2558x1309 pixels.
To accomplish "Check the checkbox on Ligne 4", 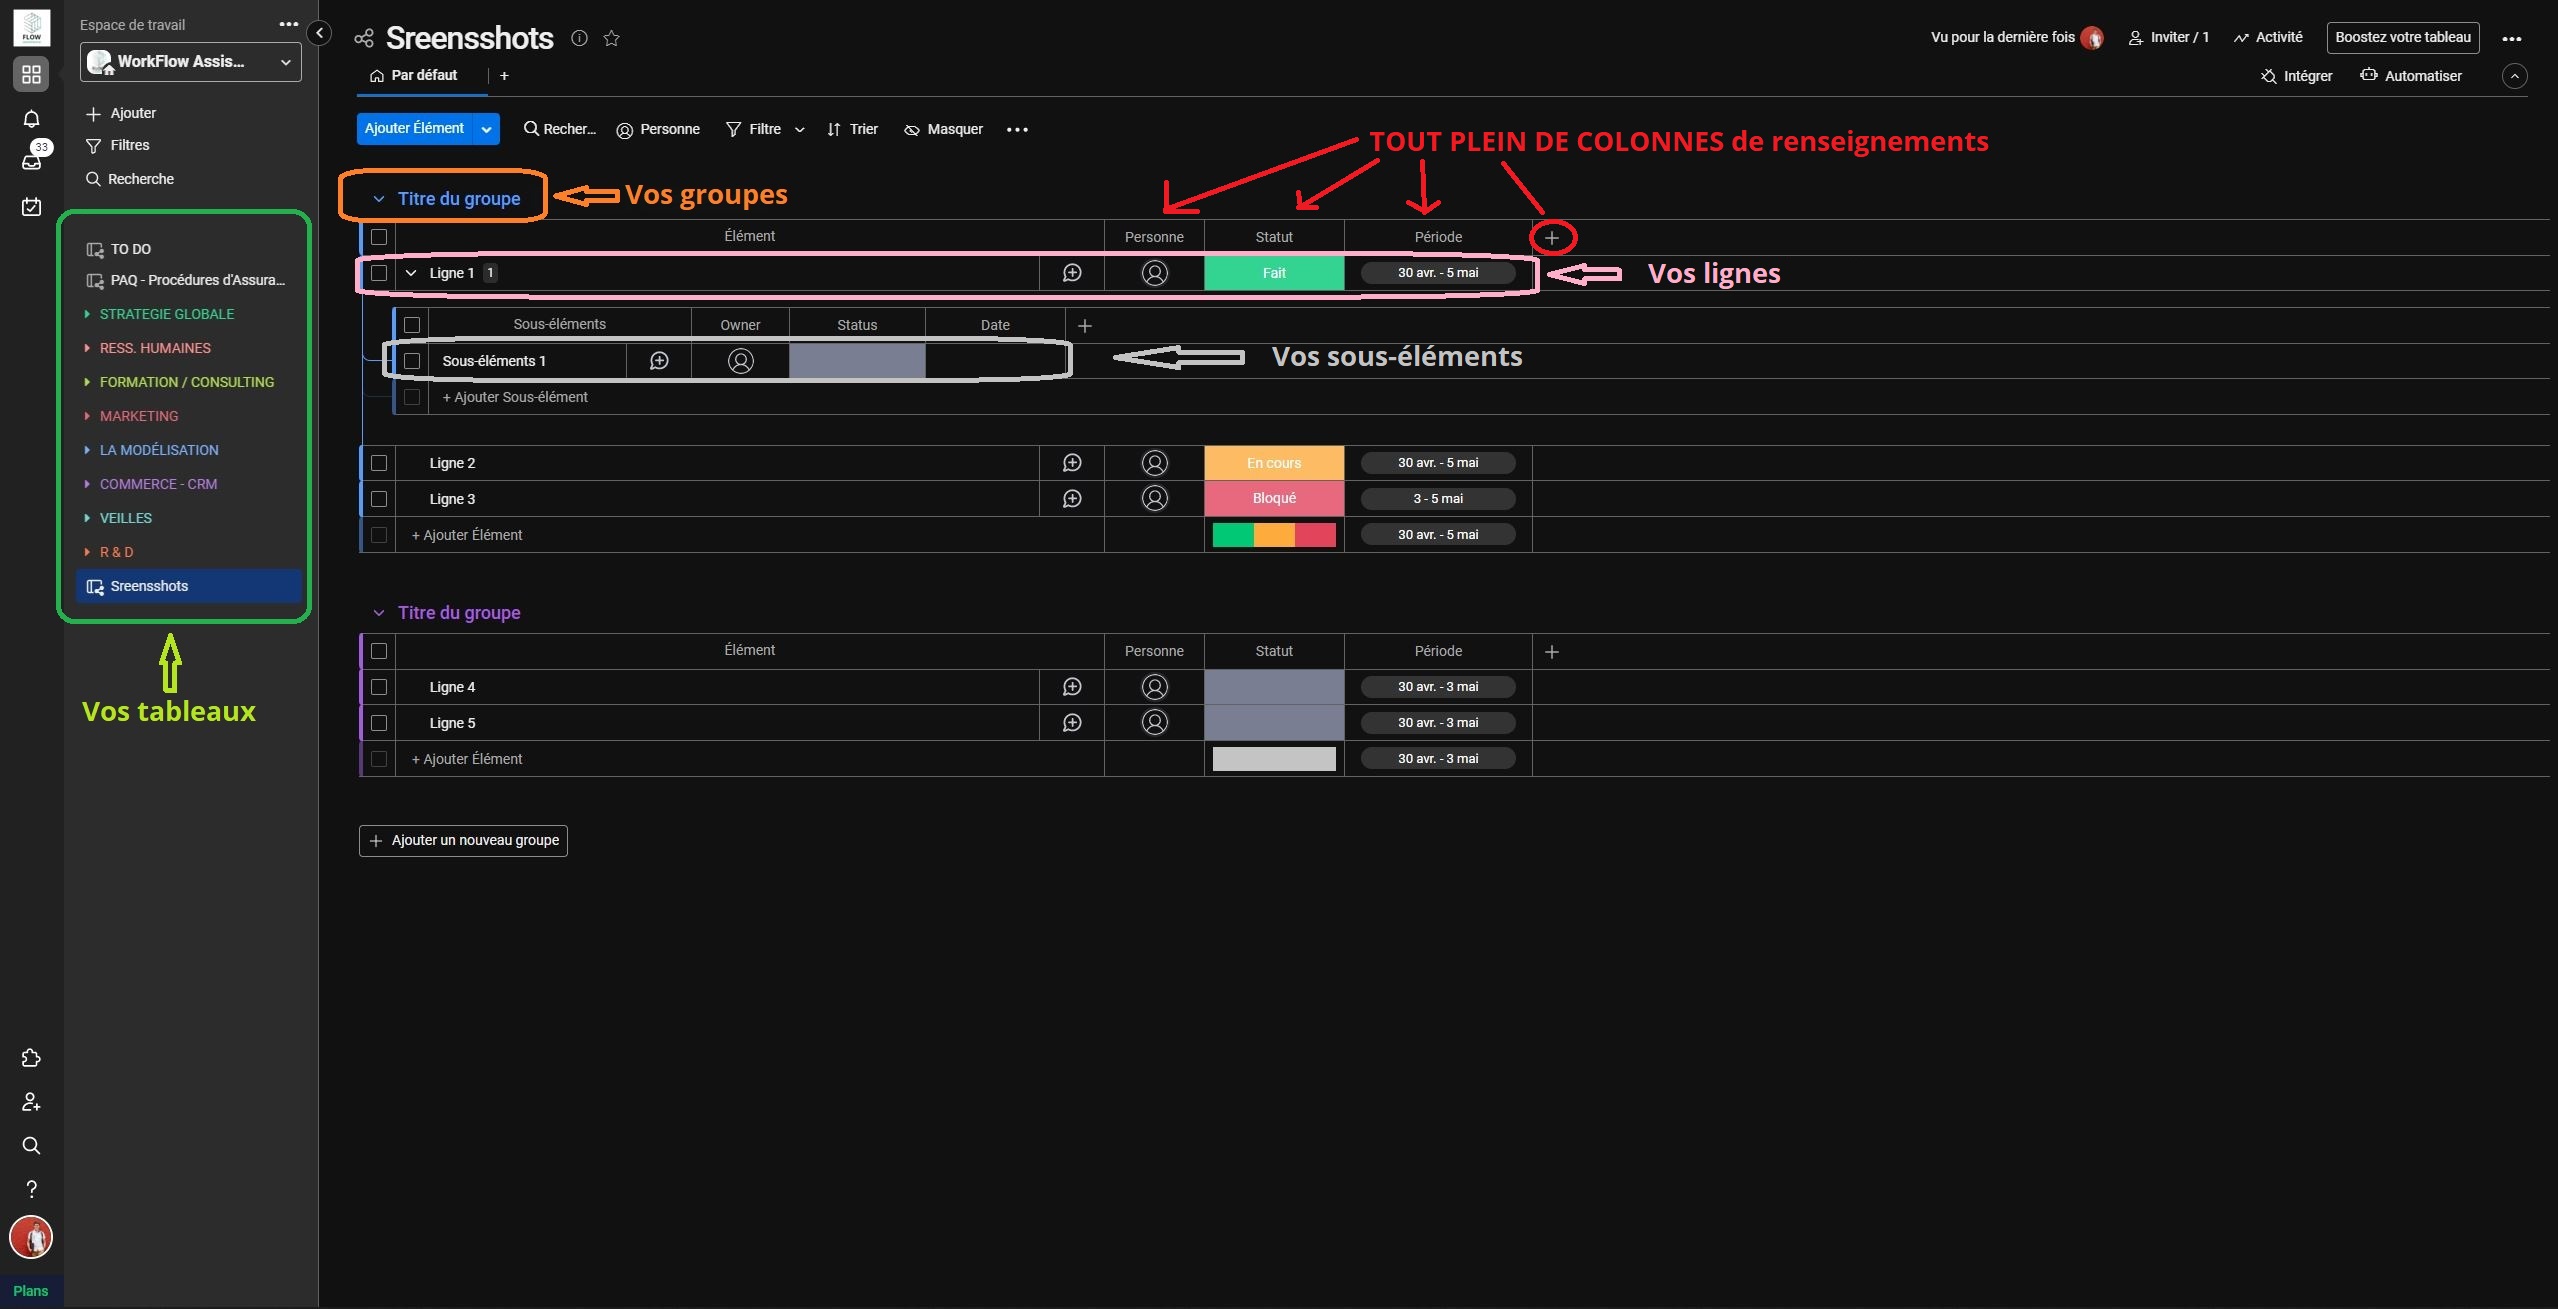I will [379, 687].
